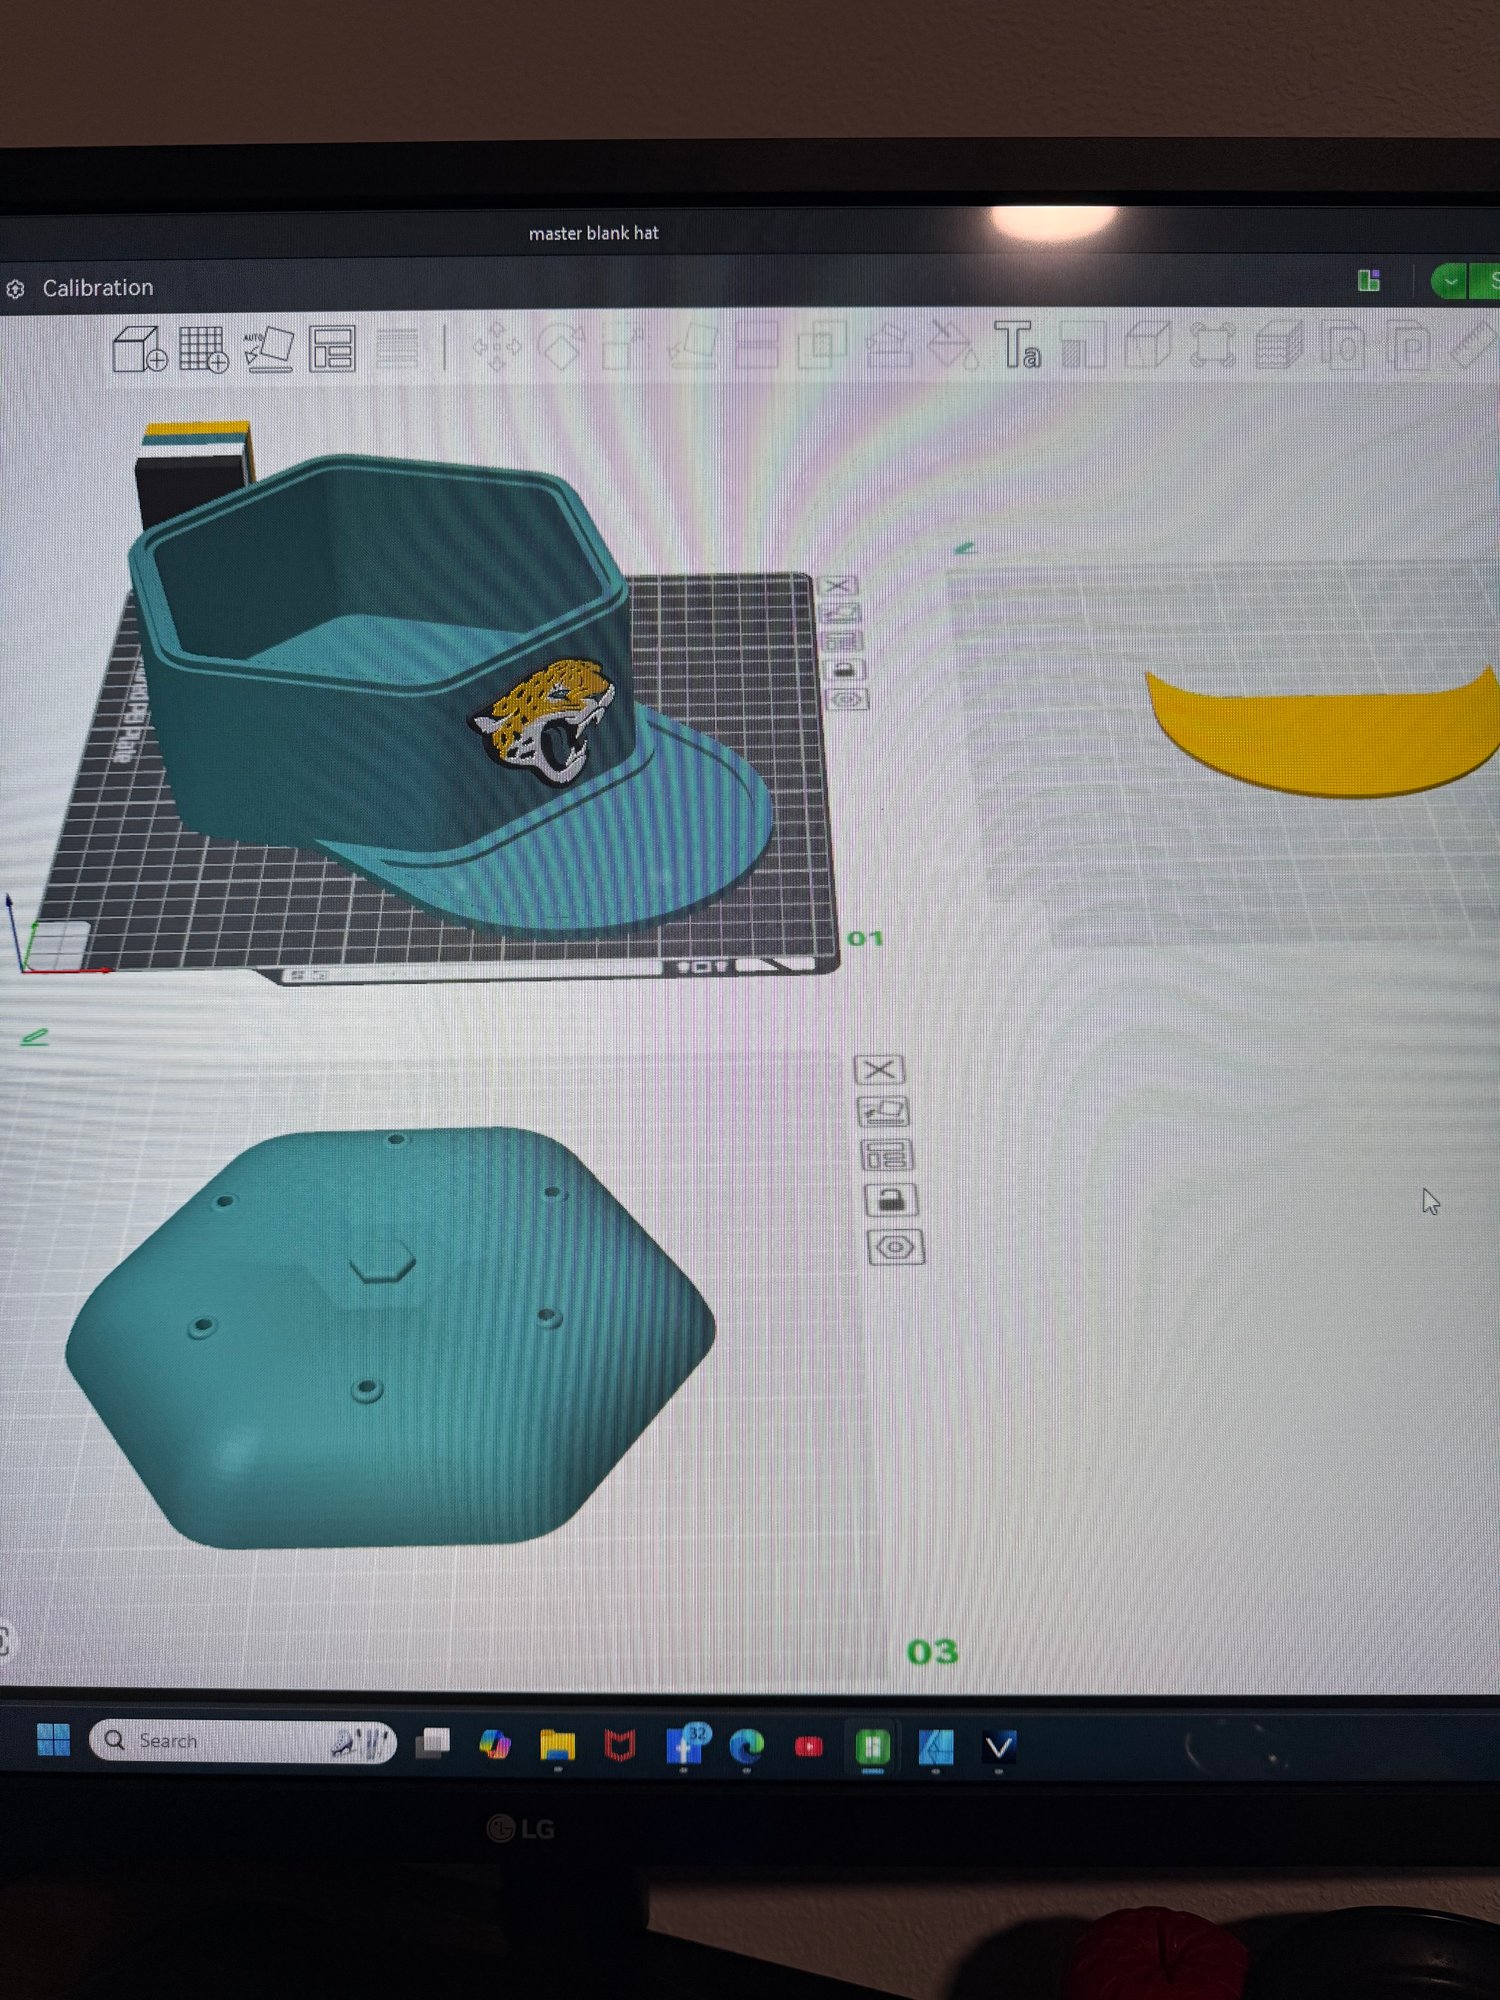Switch to Bambu Studio taskbar icon
The width and height of the screenshot is (1500, 2000).
872,1747
